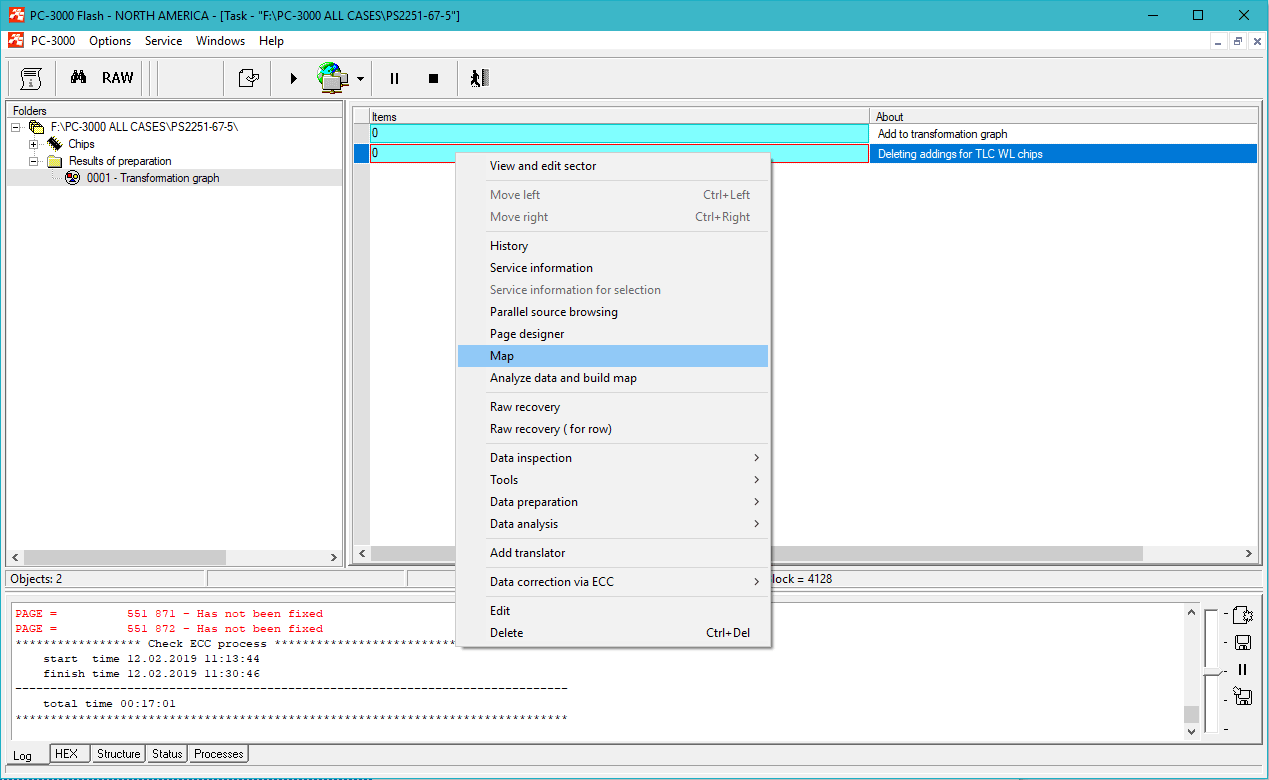The image size is (1269, 780).
Task: Click the log scrollbar down arrow
Action: 1190,731
